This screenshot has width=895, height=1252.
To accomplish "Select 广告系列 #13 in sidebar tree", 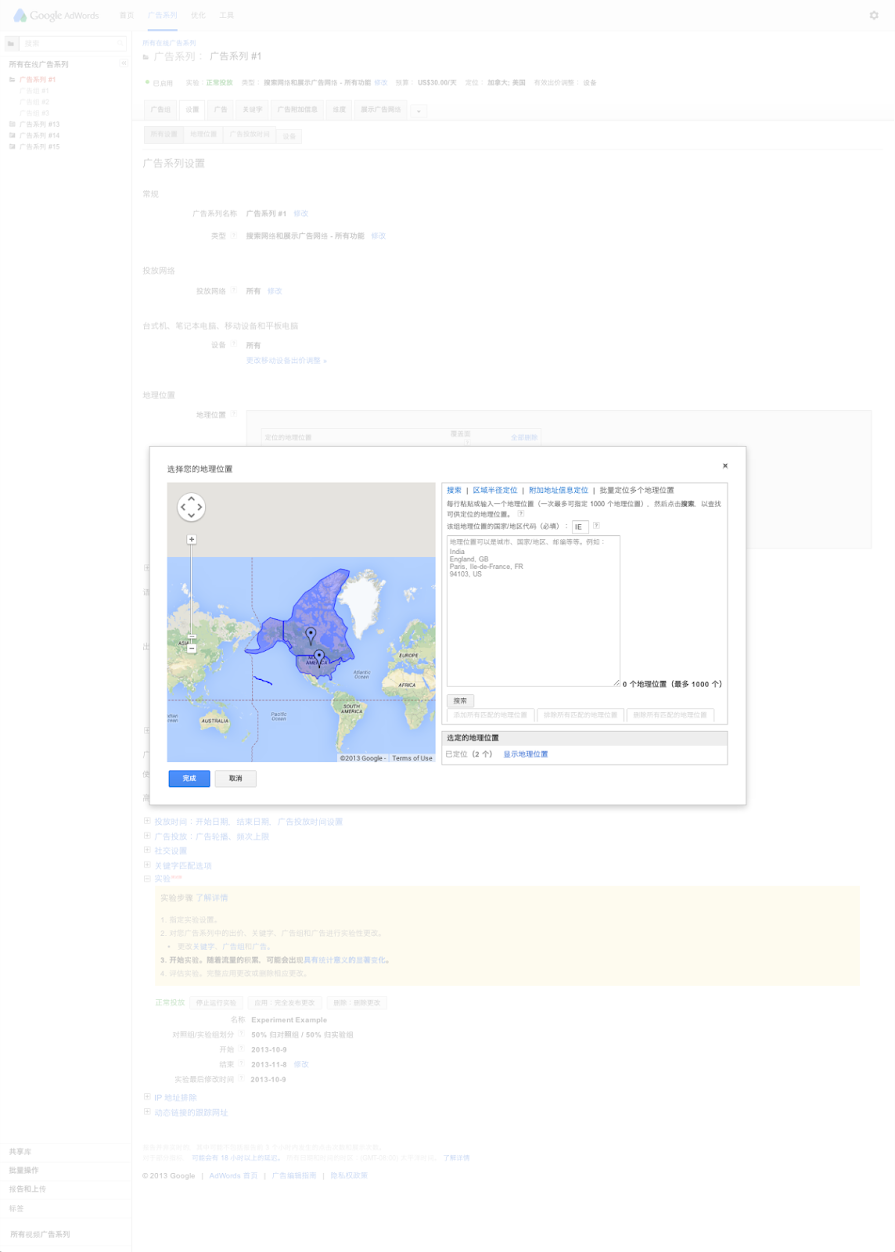I will 39,124.
